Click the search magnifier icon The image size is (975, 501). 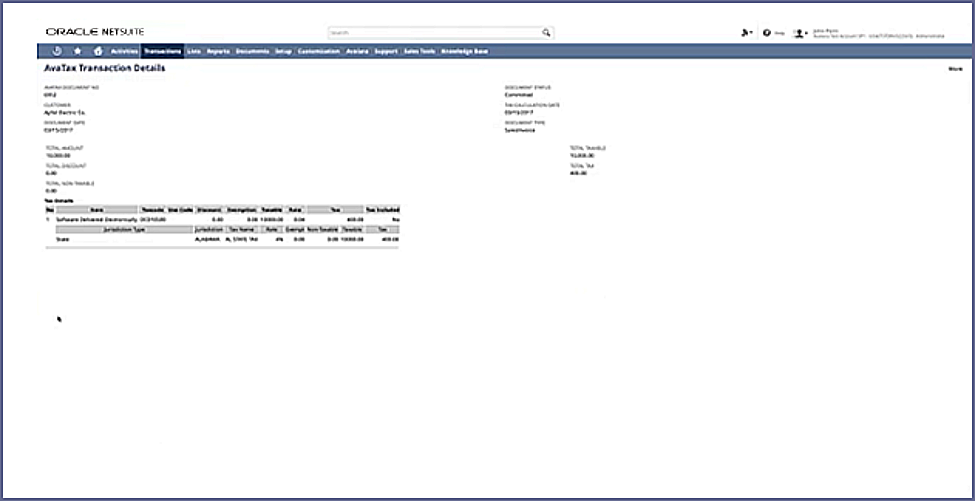(x=546, y=32)
